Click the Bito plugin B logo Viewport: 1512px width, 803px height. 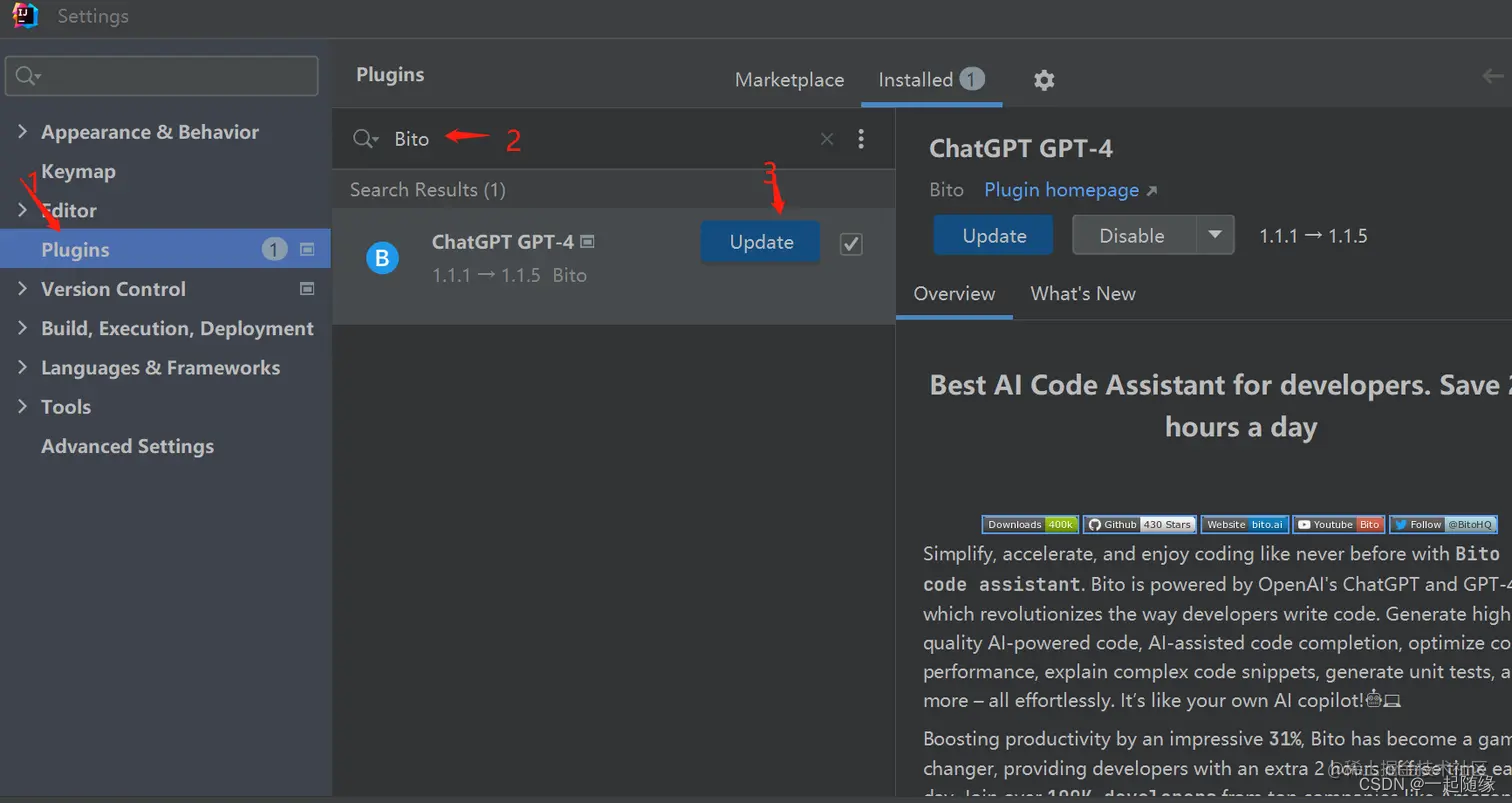point(382,259)
